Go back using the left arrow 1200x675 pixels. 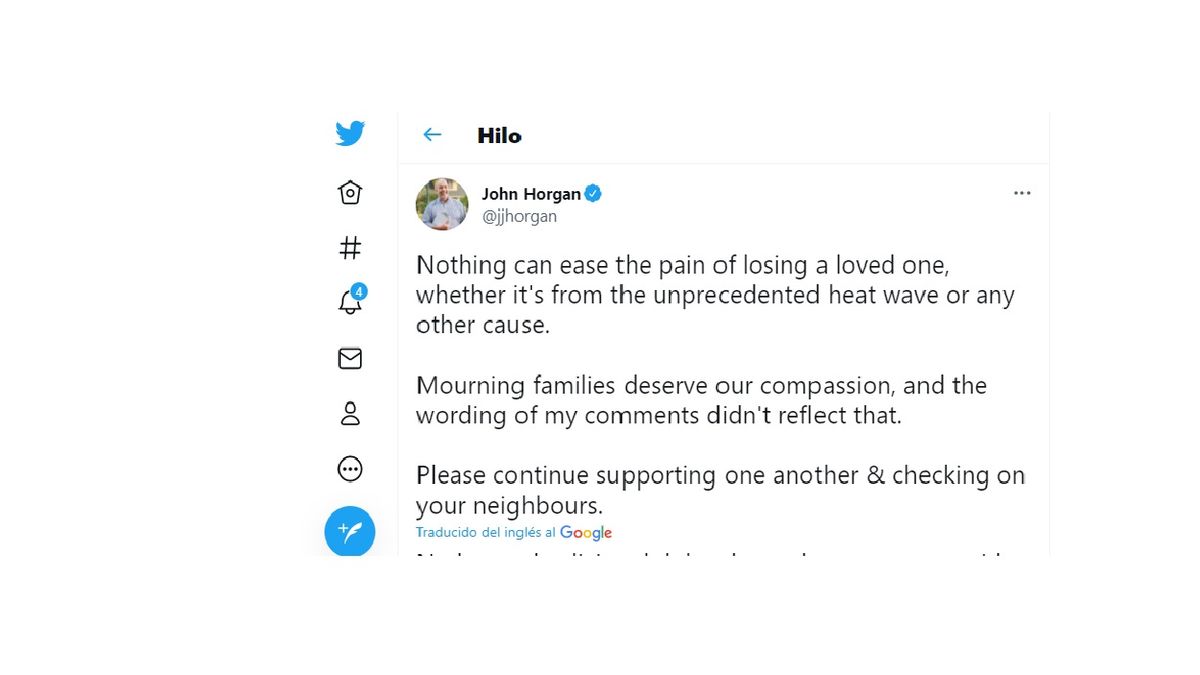[x=432, y=135]
